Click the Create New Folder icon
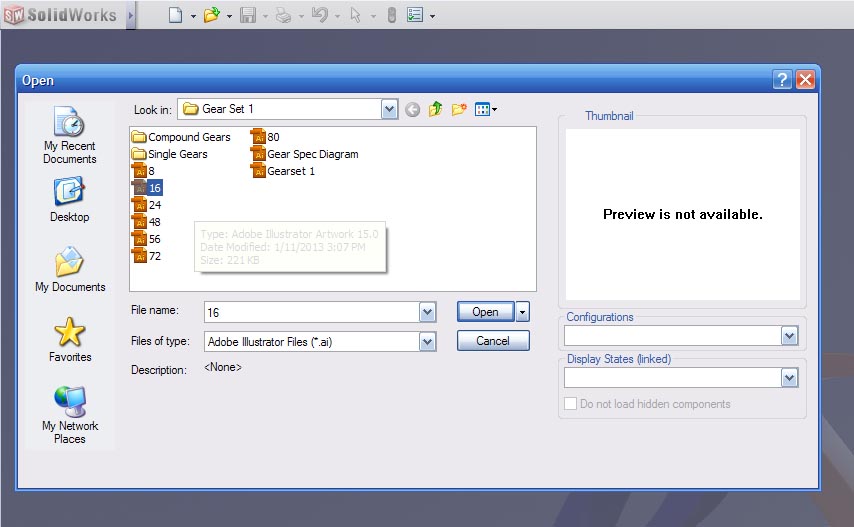This screenshot has height=527, width=854. 459,109
